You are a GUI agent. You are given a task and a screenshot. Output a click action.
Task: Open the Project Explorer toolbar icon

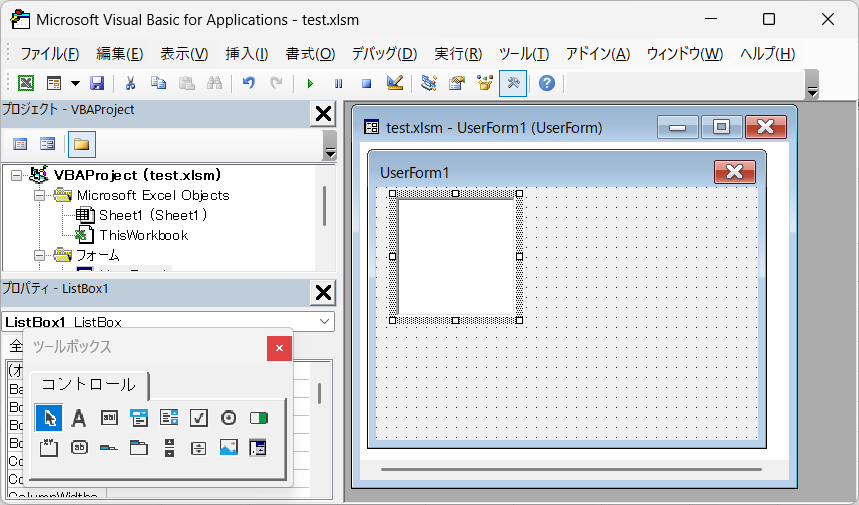tap(428, 83)
